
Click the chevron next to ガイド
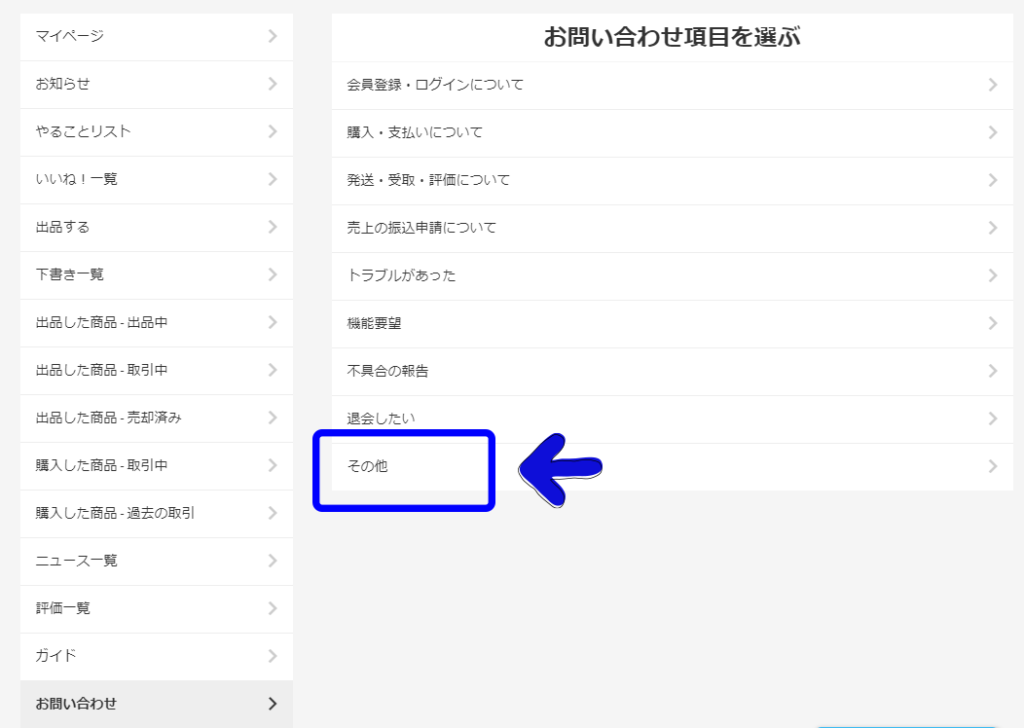pyautogui.click(x=272, y=656)
